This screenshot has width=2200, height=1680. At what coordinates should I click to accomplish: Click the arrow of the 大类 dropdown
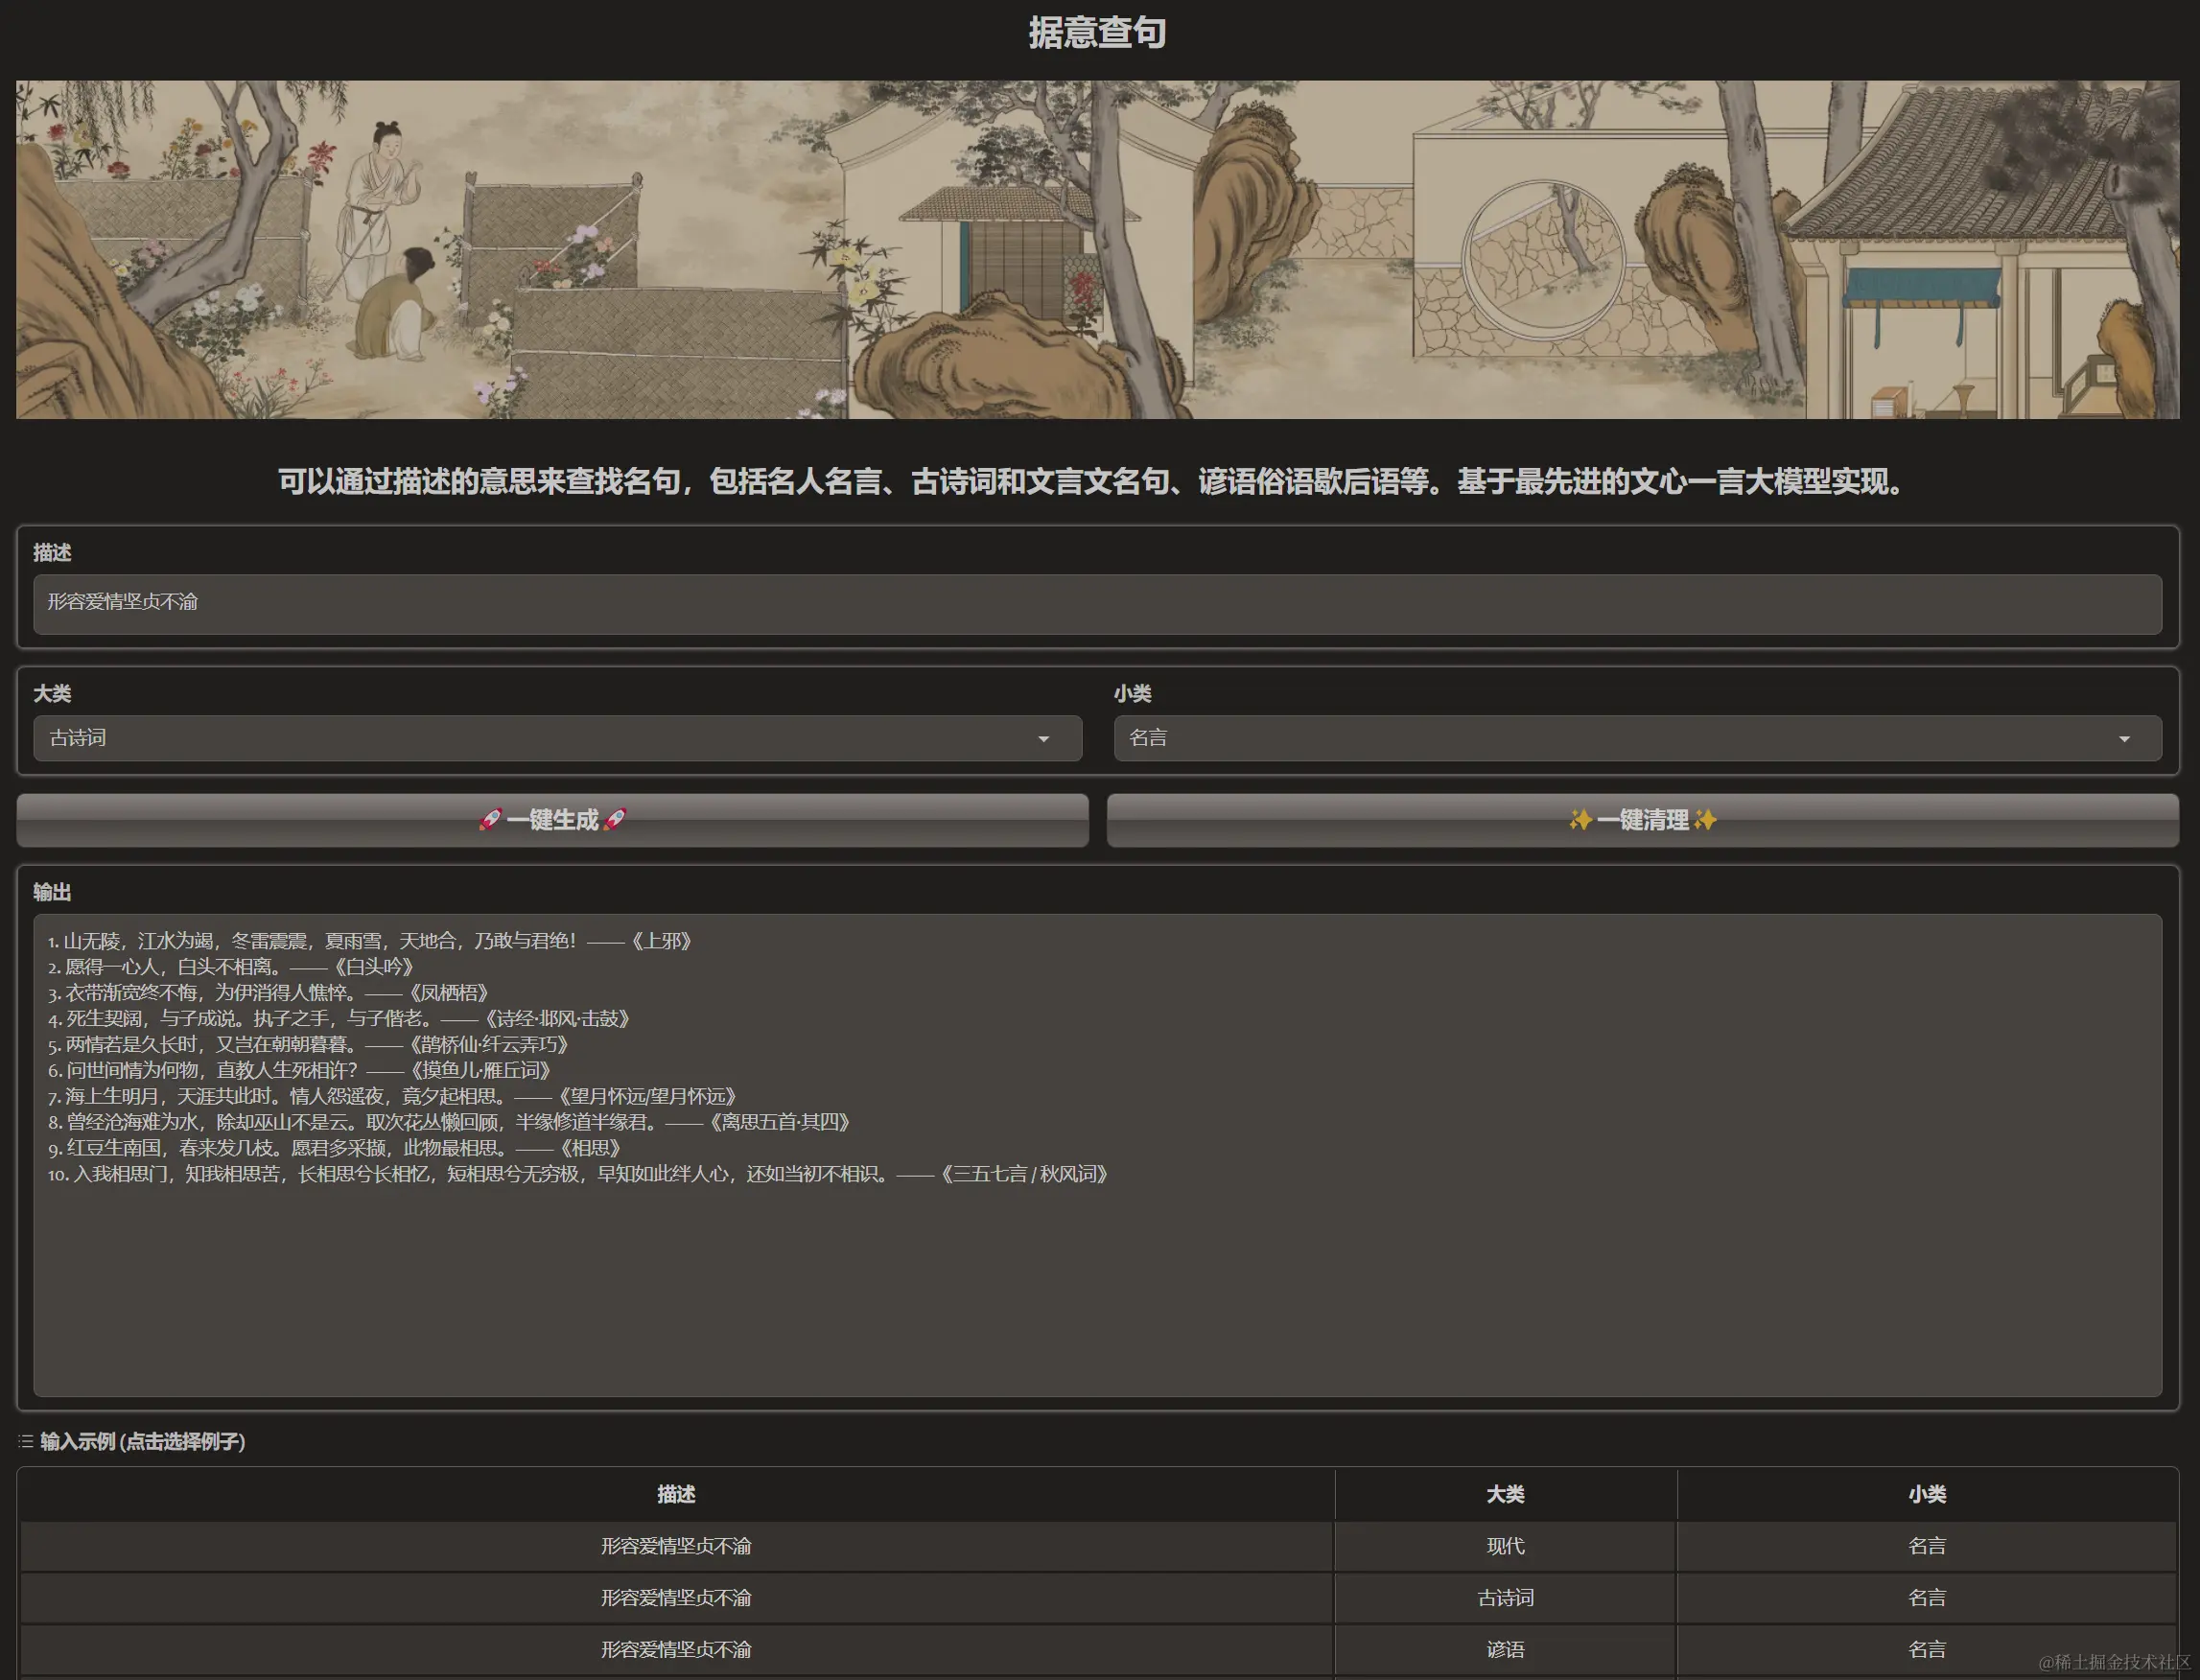click(x=1043, y=739)
